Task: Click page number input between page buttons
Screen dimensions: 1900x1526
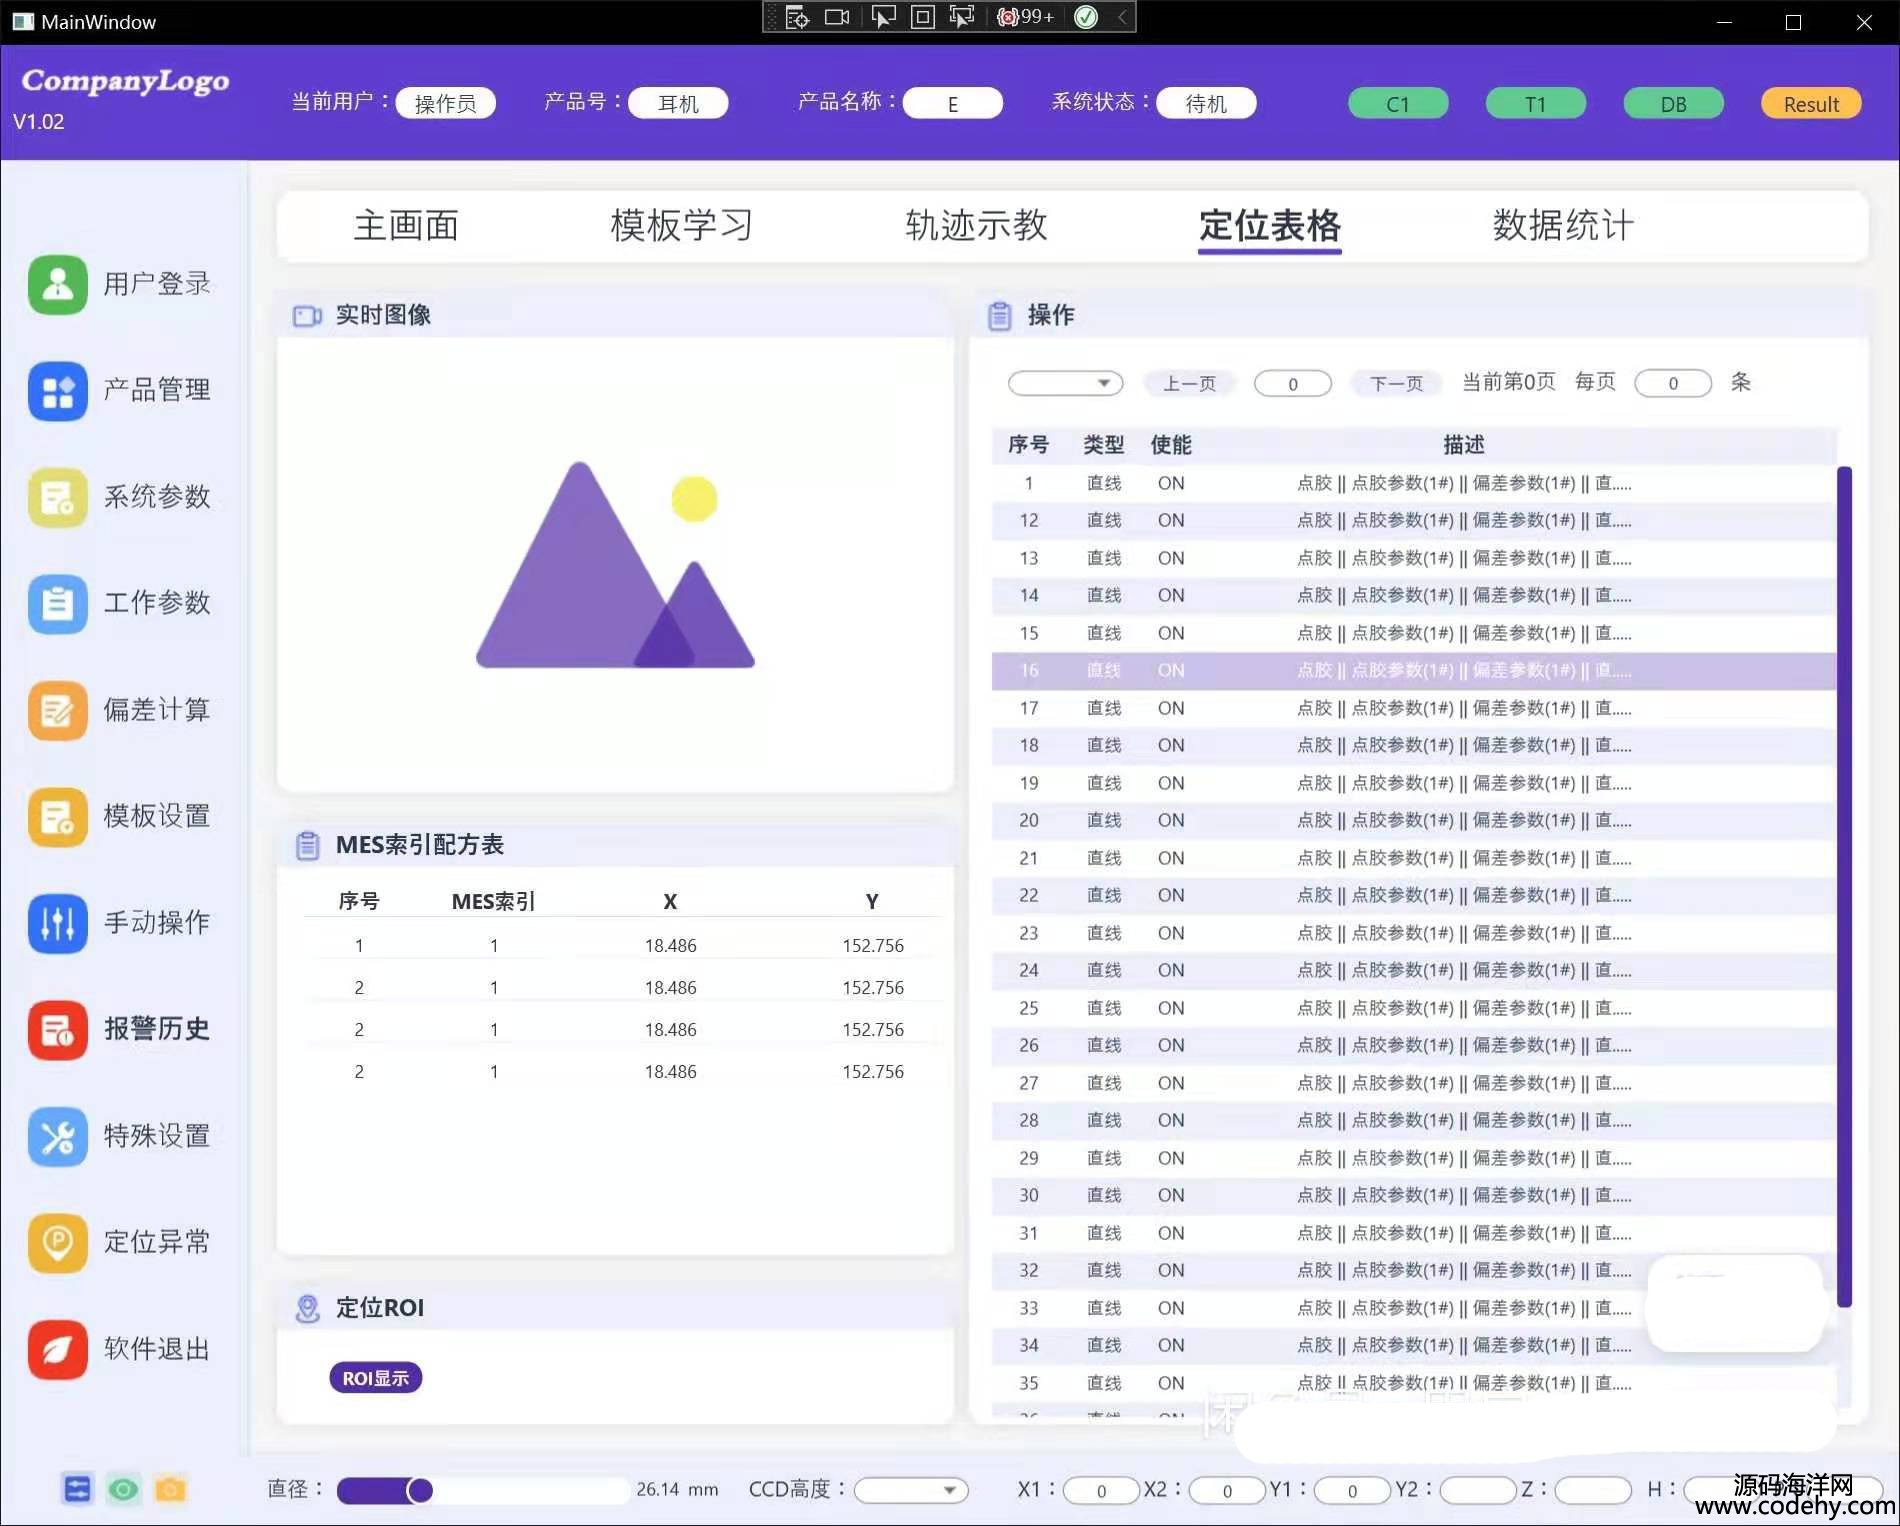Action: pos(1293,384)
